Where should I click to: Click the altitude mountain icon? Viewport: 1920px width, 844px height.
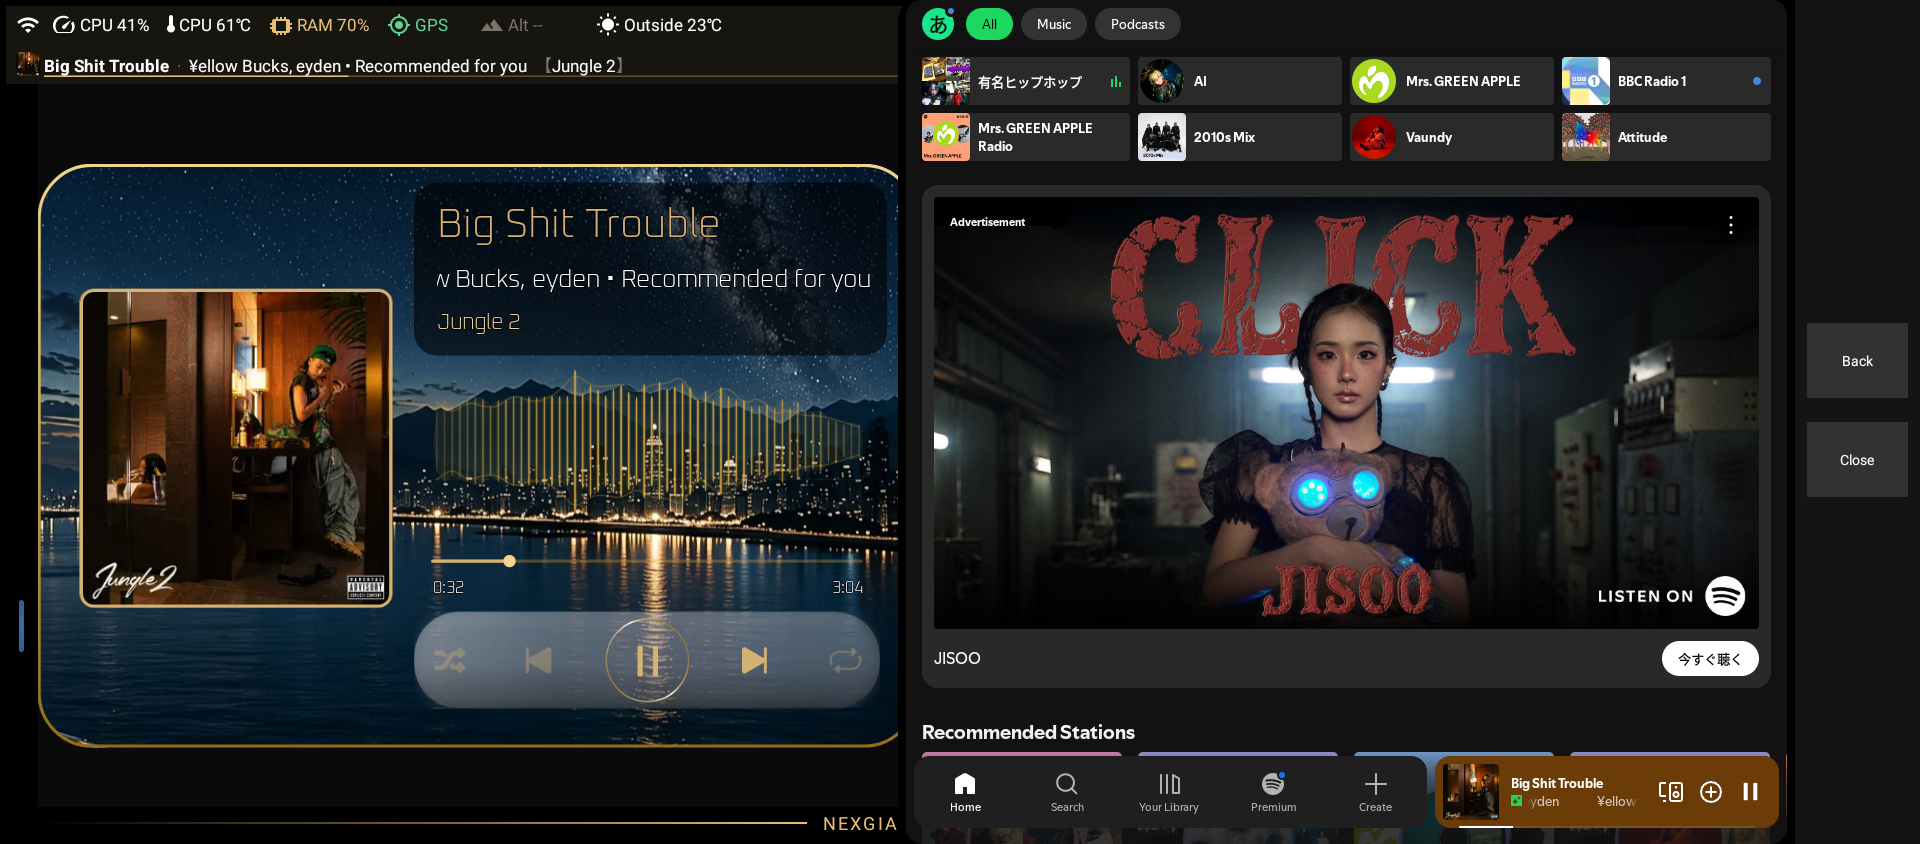(x=491, y=25)
